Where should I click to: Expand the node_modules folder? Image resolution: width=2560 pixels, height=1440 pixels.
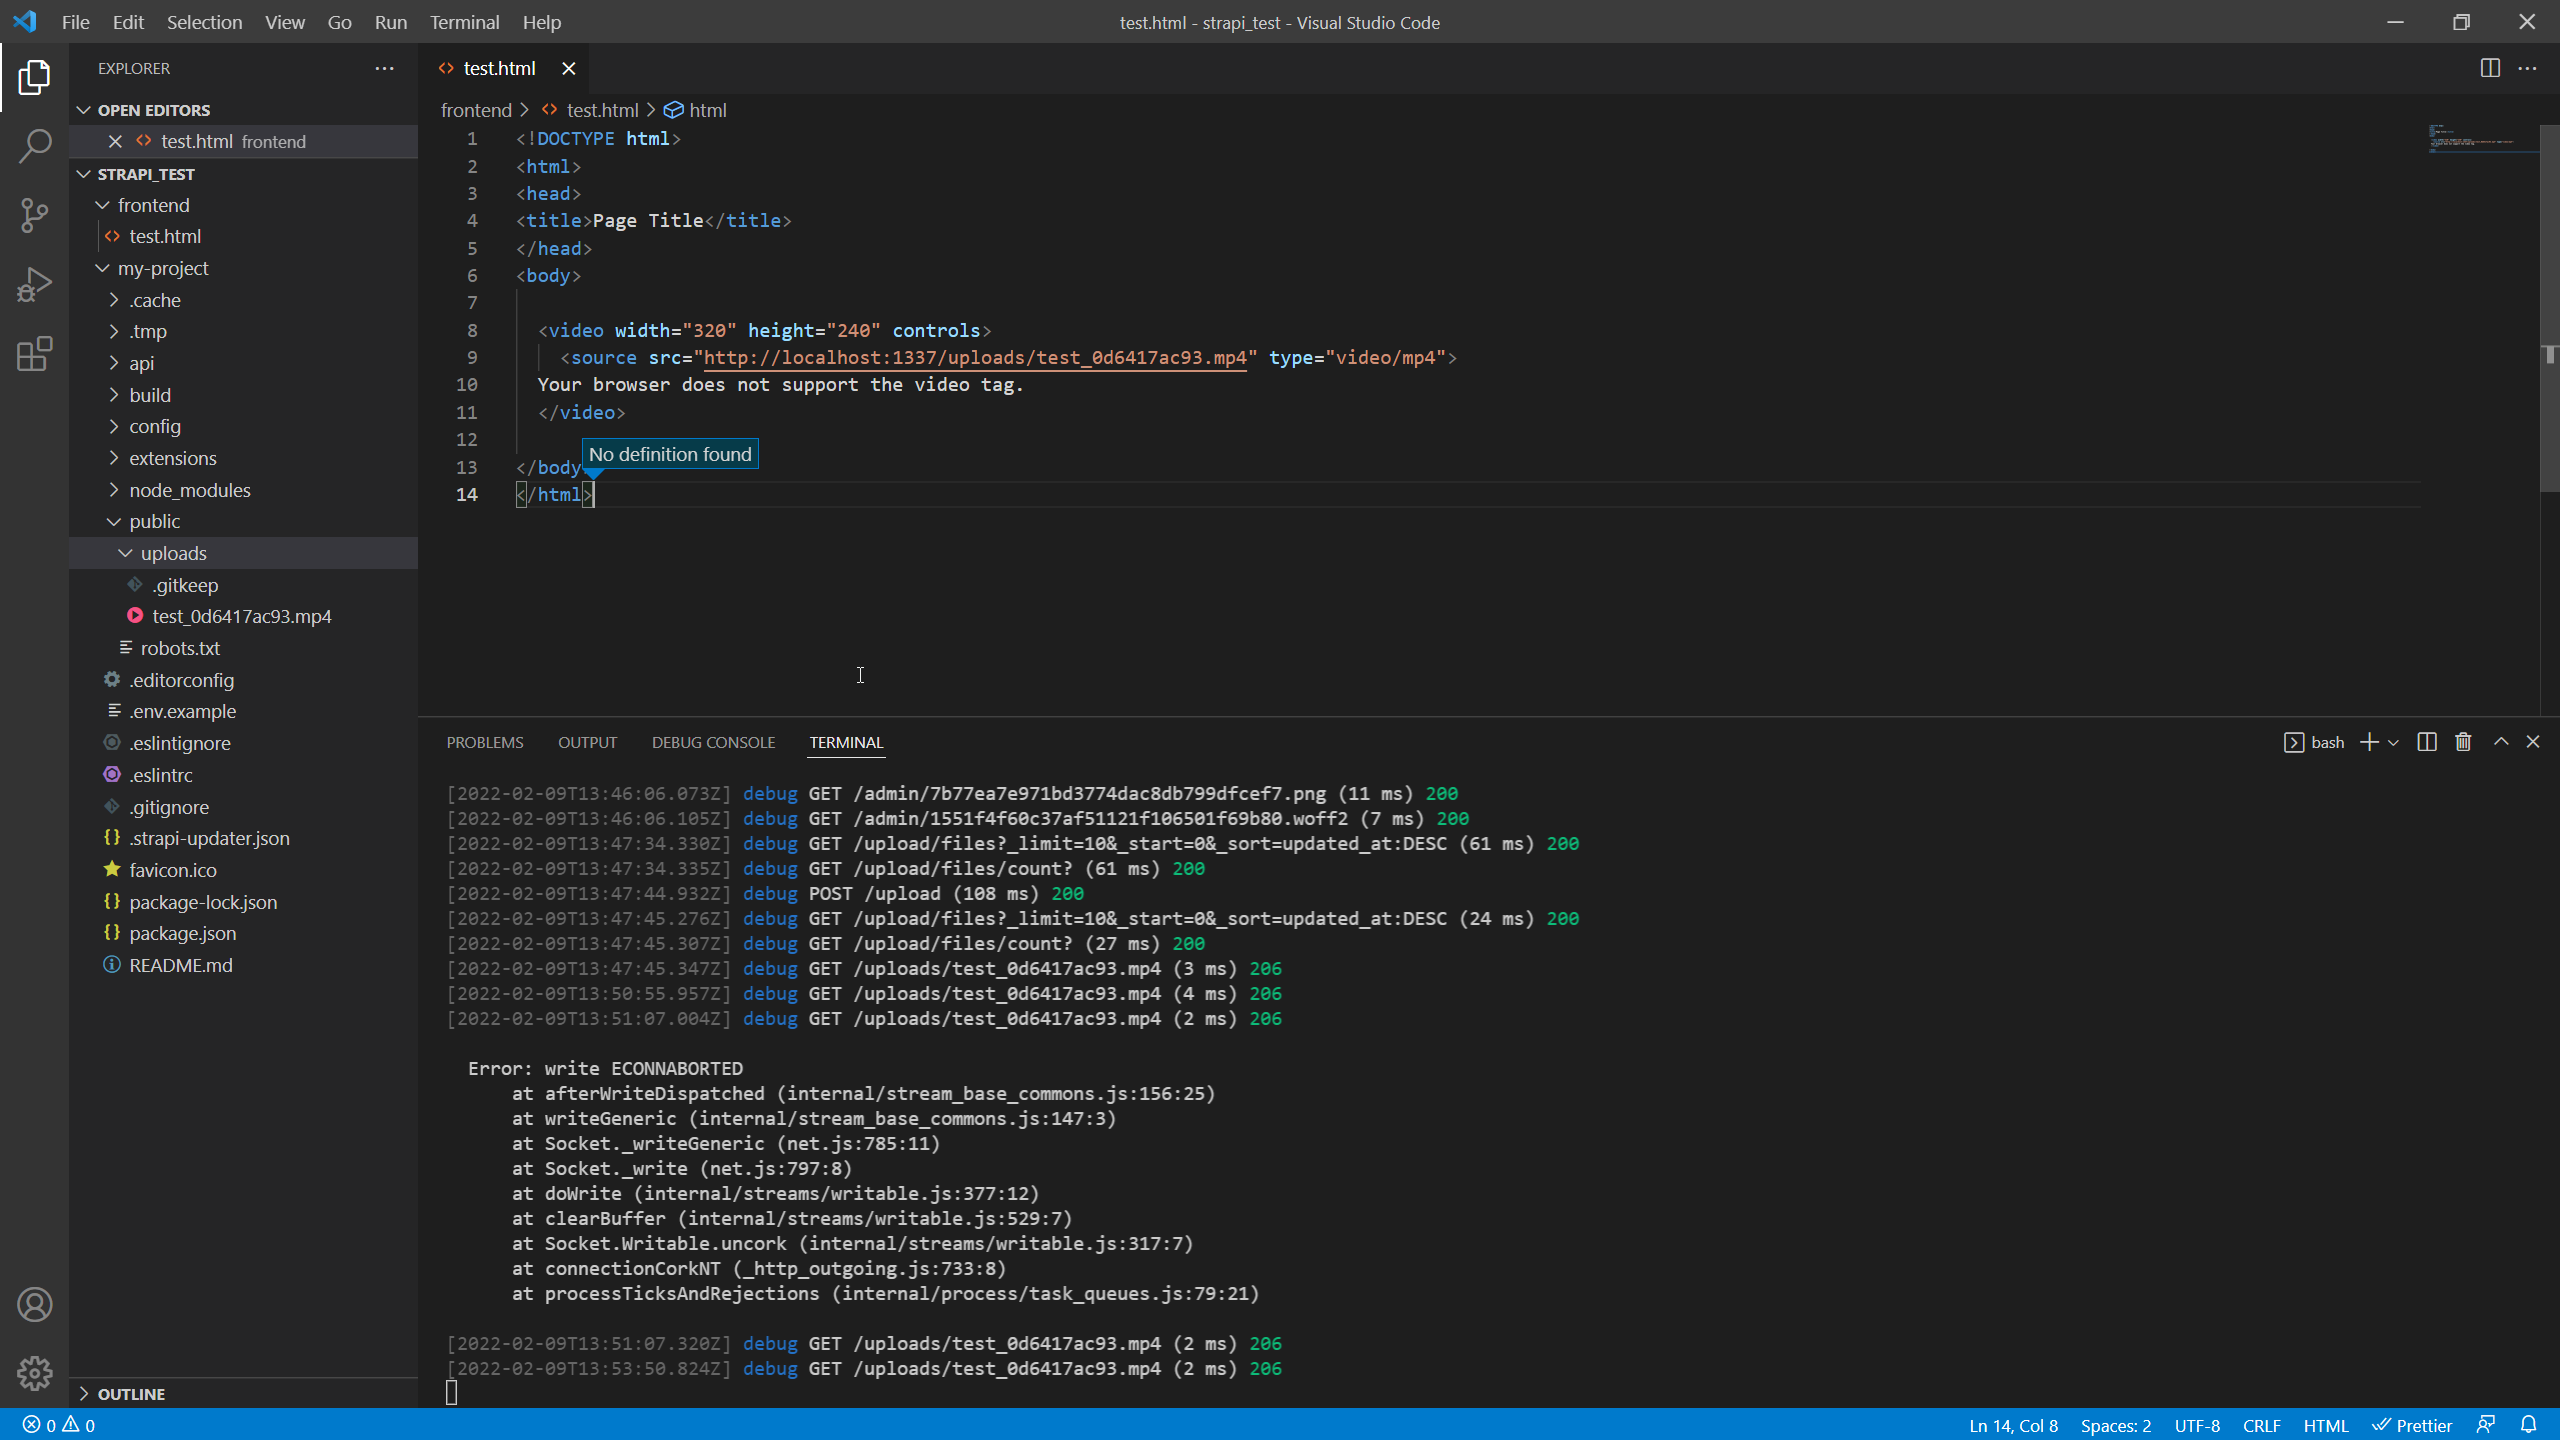click(189, 490)
